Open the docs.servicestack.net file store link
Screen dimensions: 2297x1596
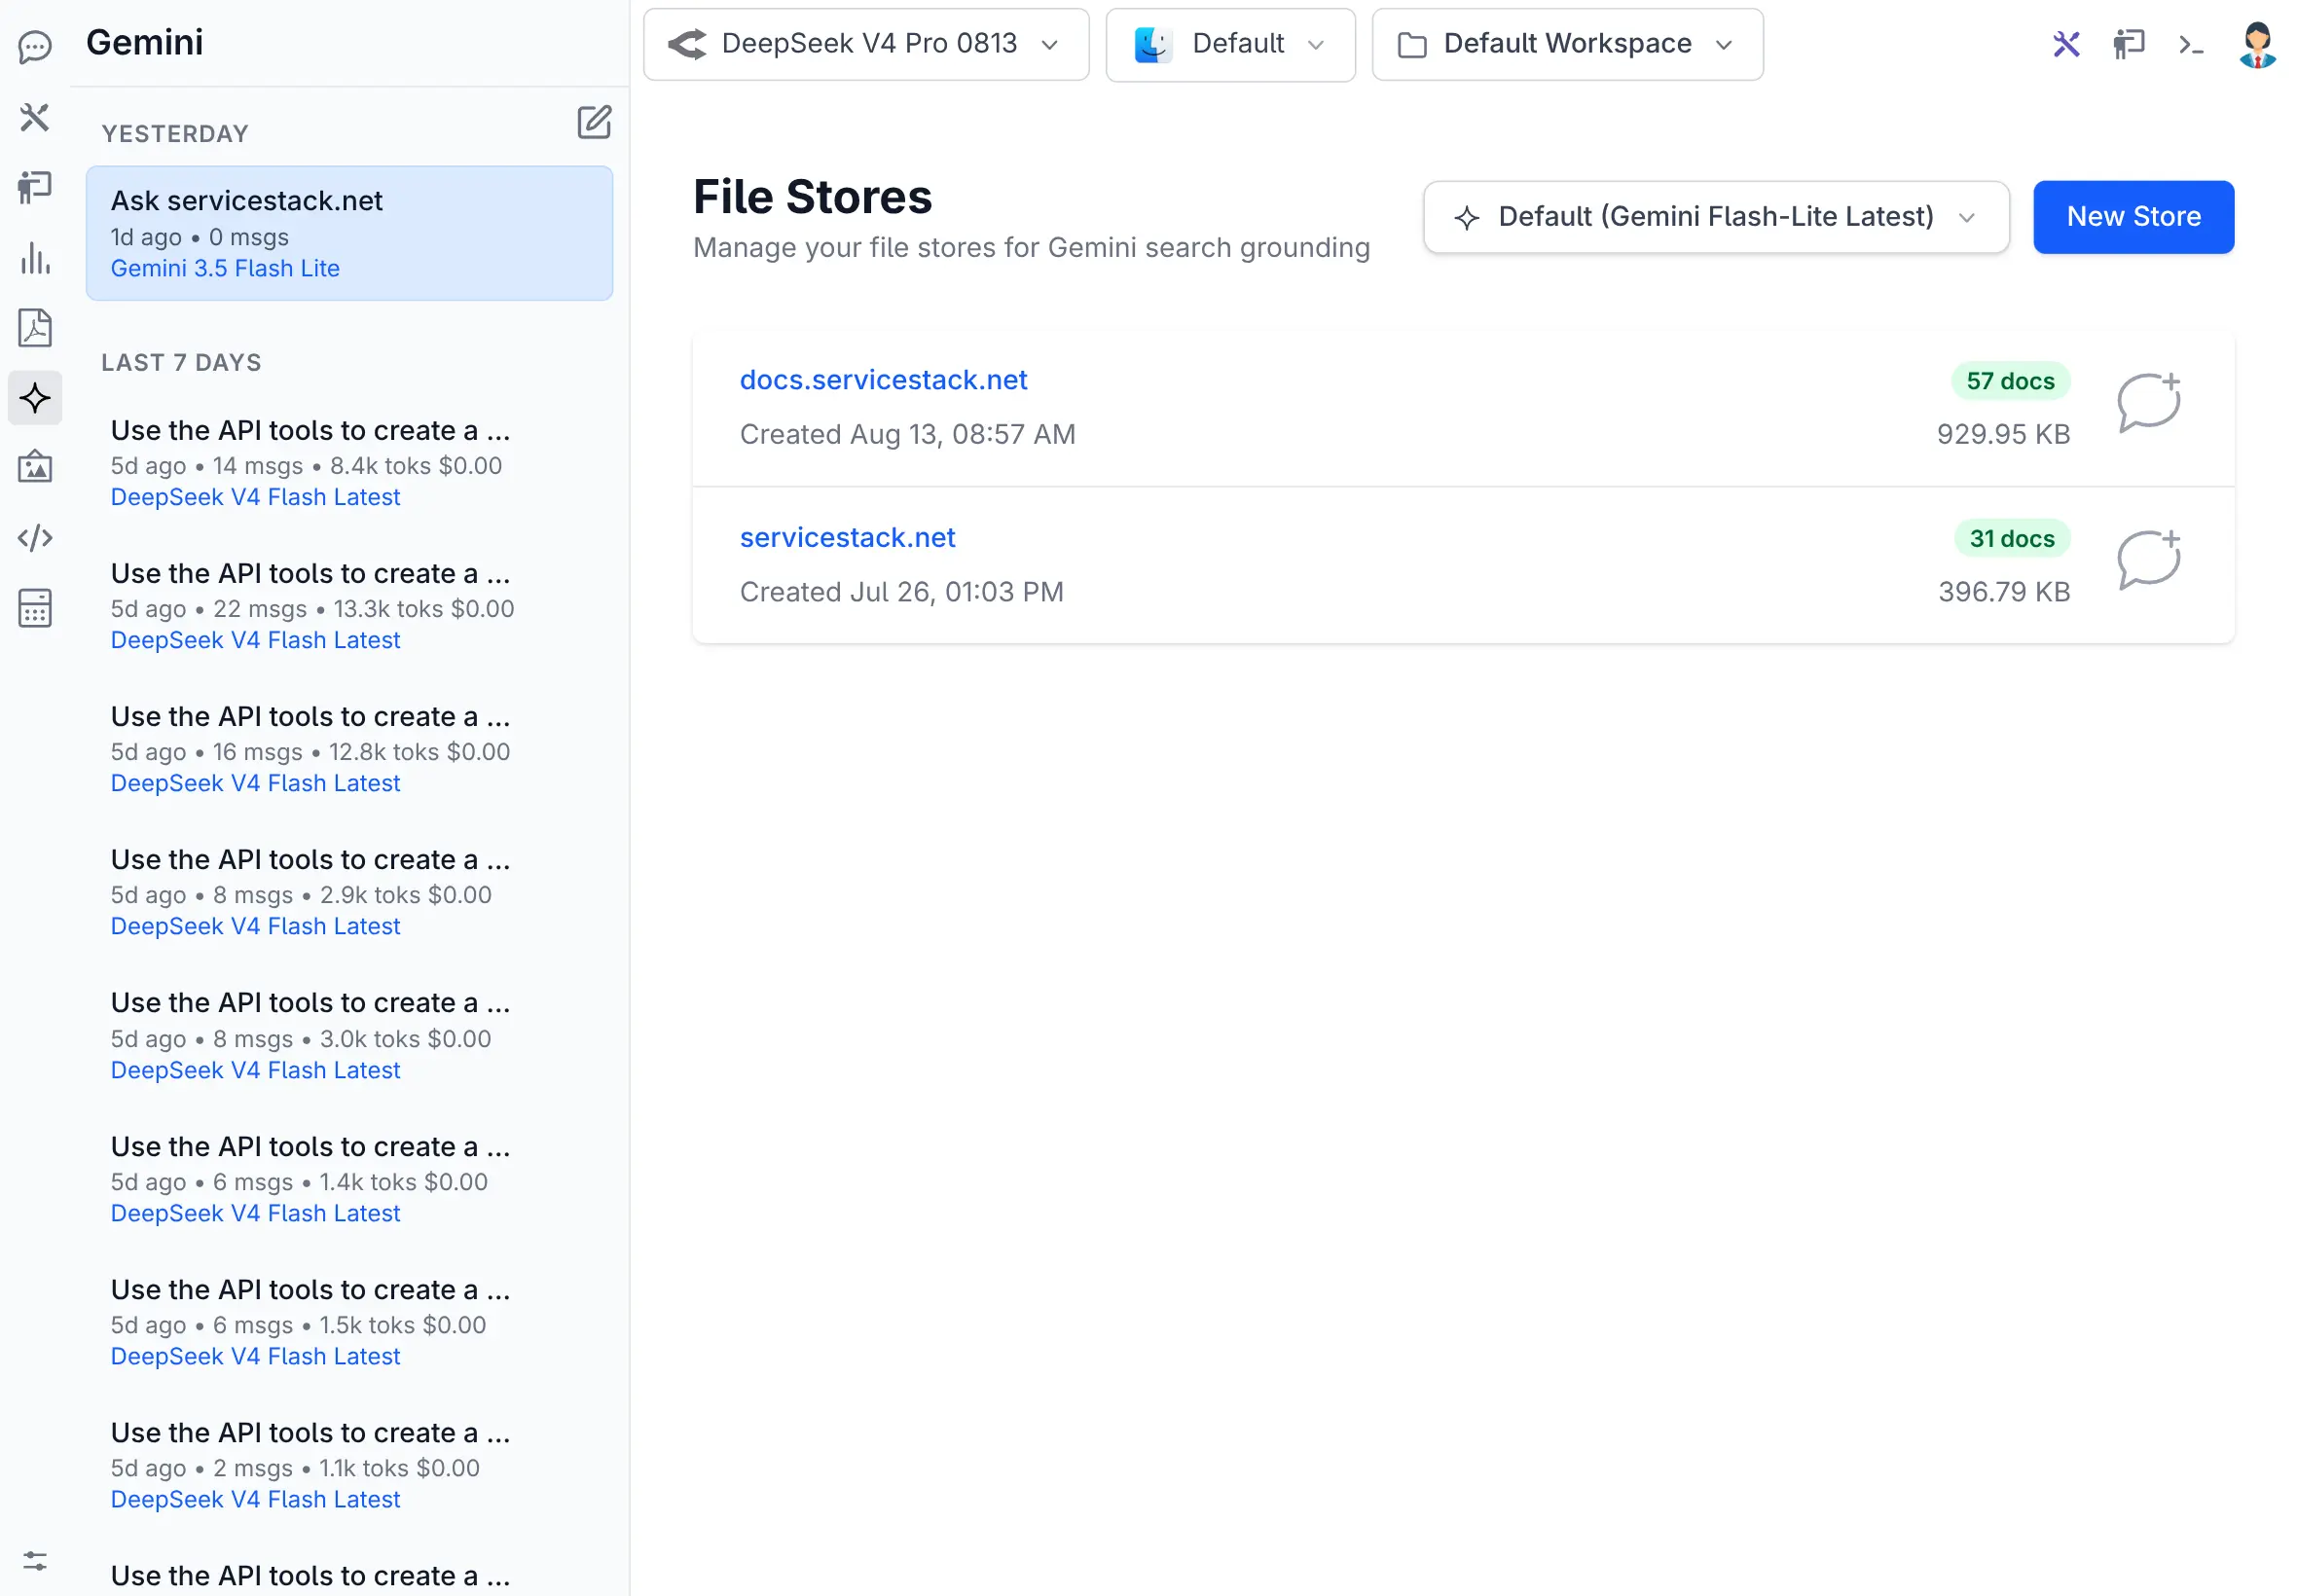click(x=883, y=380)
